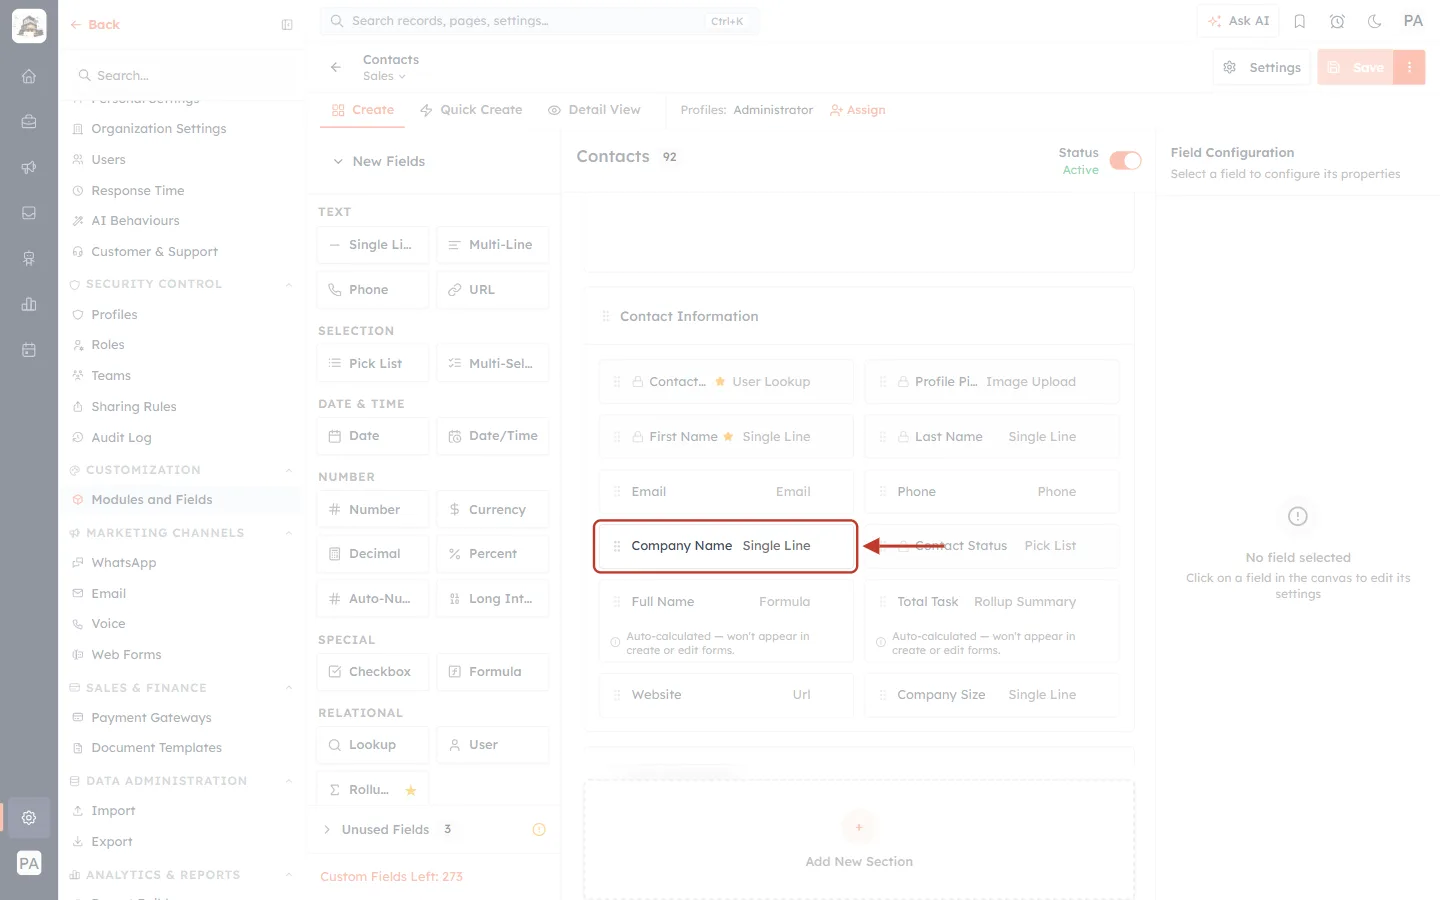This screenshot has width=1440, height=900.
Task: Open the home icon in left rail
Action: coord(29,76)
